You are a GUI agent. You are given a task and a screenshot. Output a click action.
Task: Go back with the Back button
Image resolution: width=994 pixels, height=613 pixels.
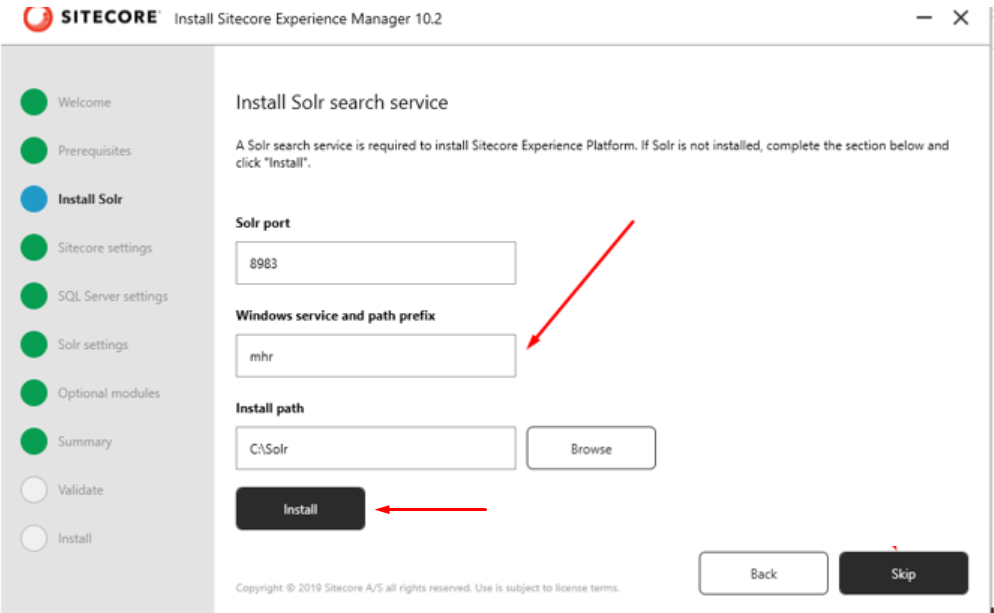[763, 574]
